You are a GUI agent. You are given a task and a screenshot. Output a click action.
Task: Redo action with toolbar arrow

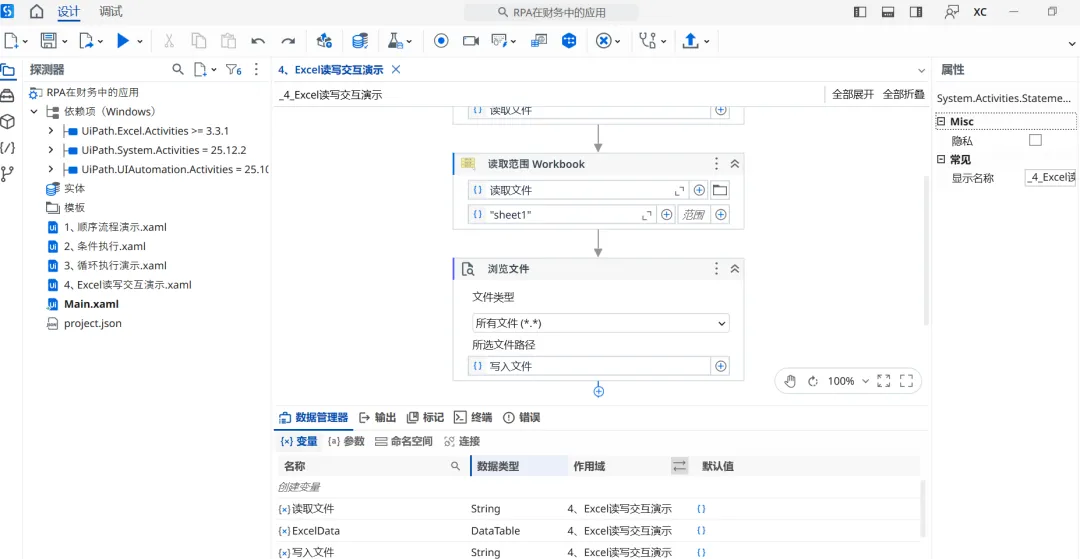288,41
